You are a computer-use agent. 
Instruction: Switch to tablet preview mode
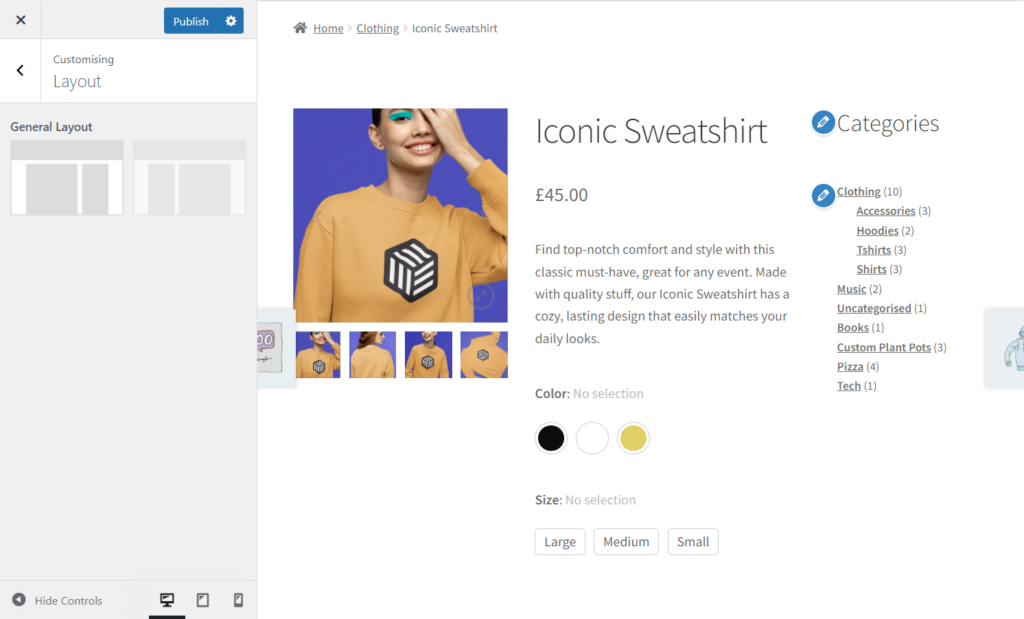point(202,599)
